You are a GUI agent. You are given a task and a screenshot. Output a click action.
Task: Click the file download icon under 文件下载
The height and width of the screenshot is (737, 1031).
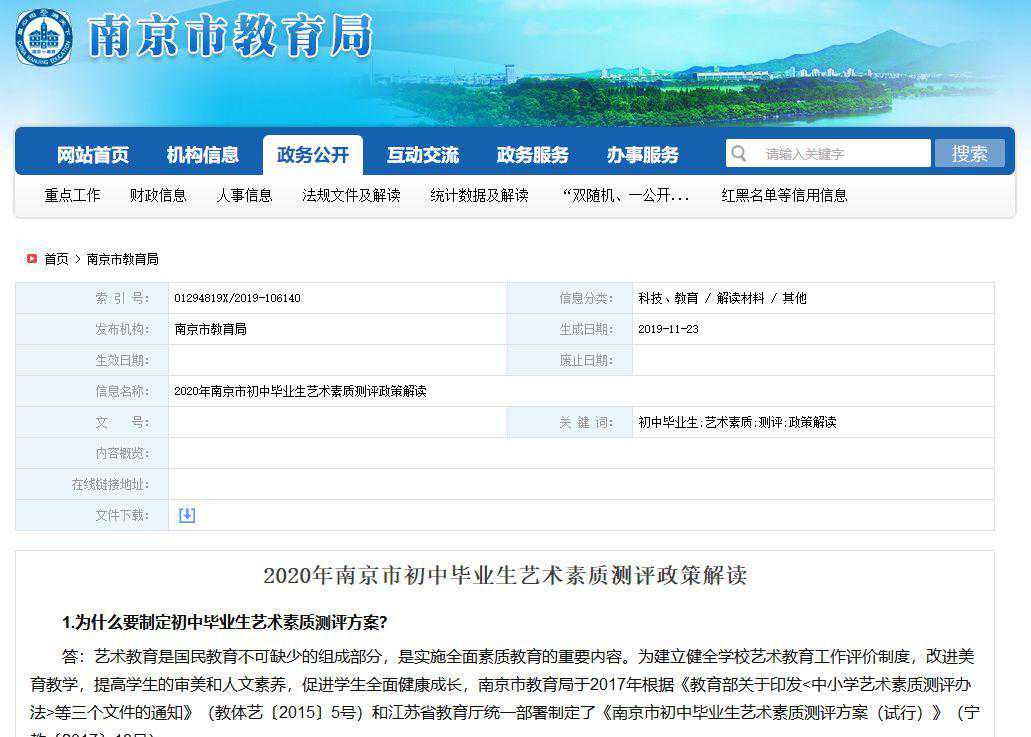pyautogui.click(x=186, y=514)
